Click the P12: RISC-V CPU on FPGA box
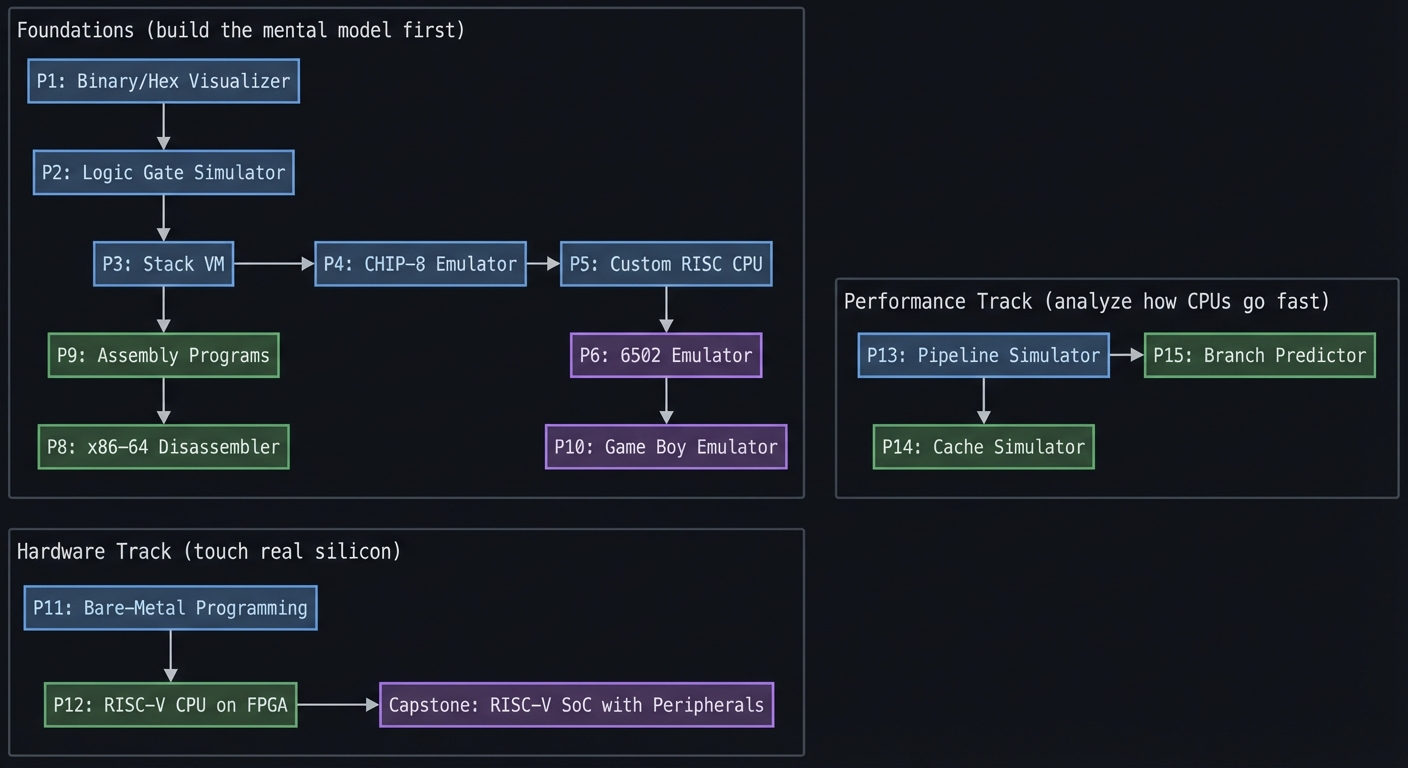 tap(170, 704)
